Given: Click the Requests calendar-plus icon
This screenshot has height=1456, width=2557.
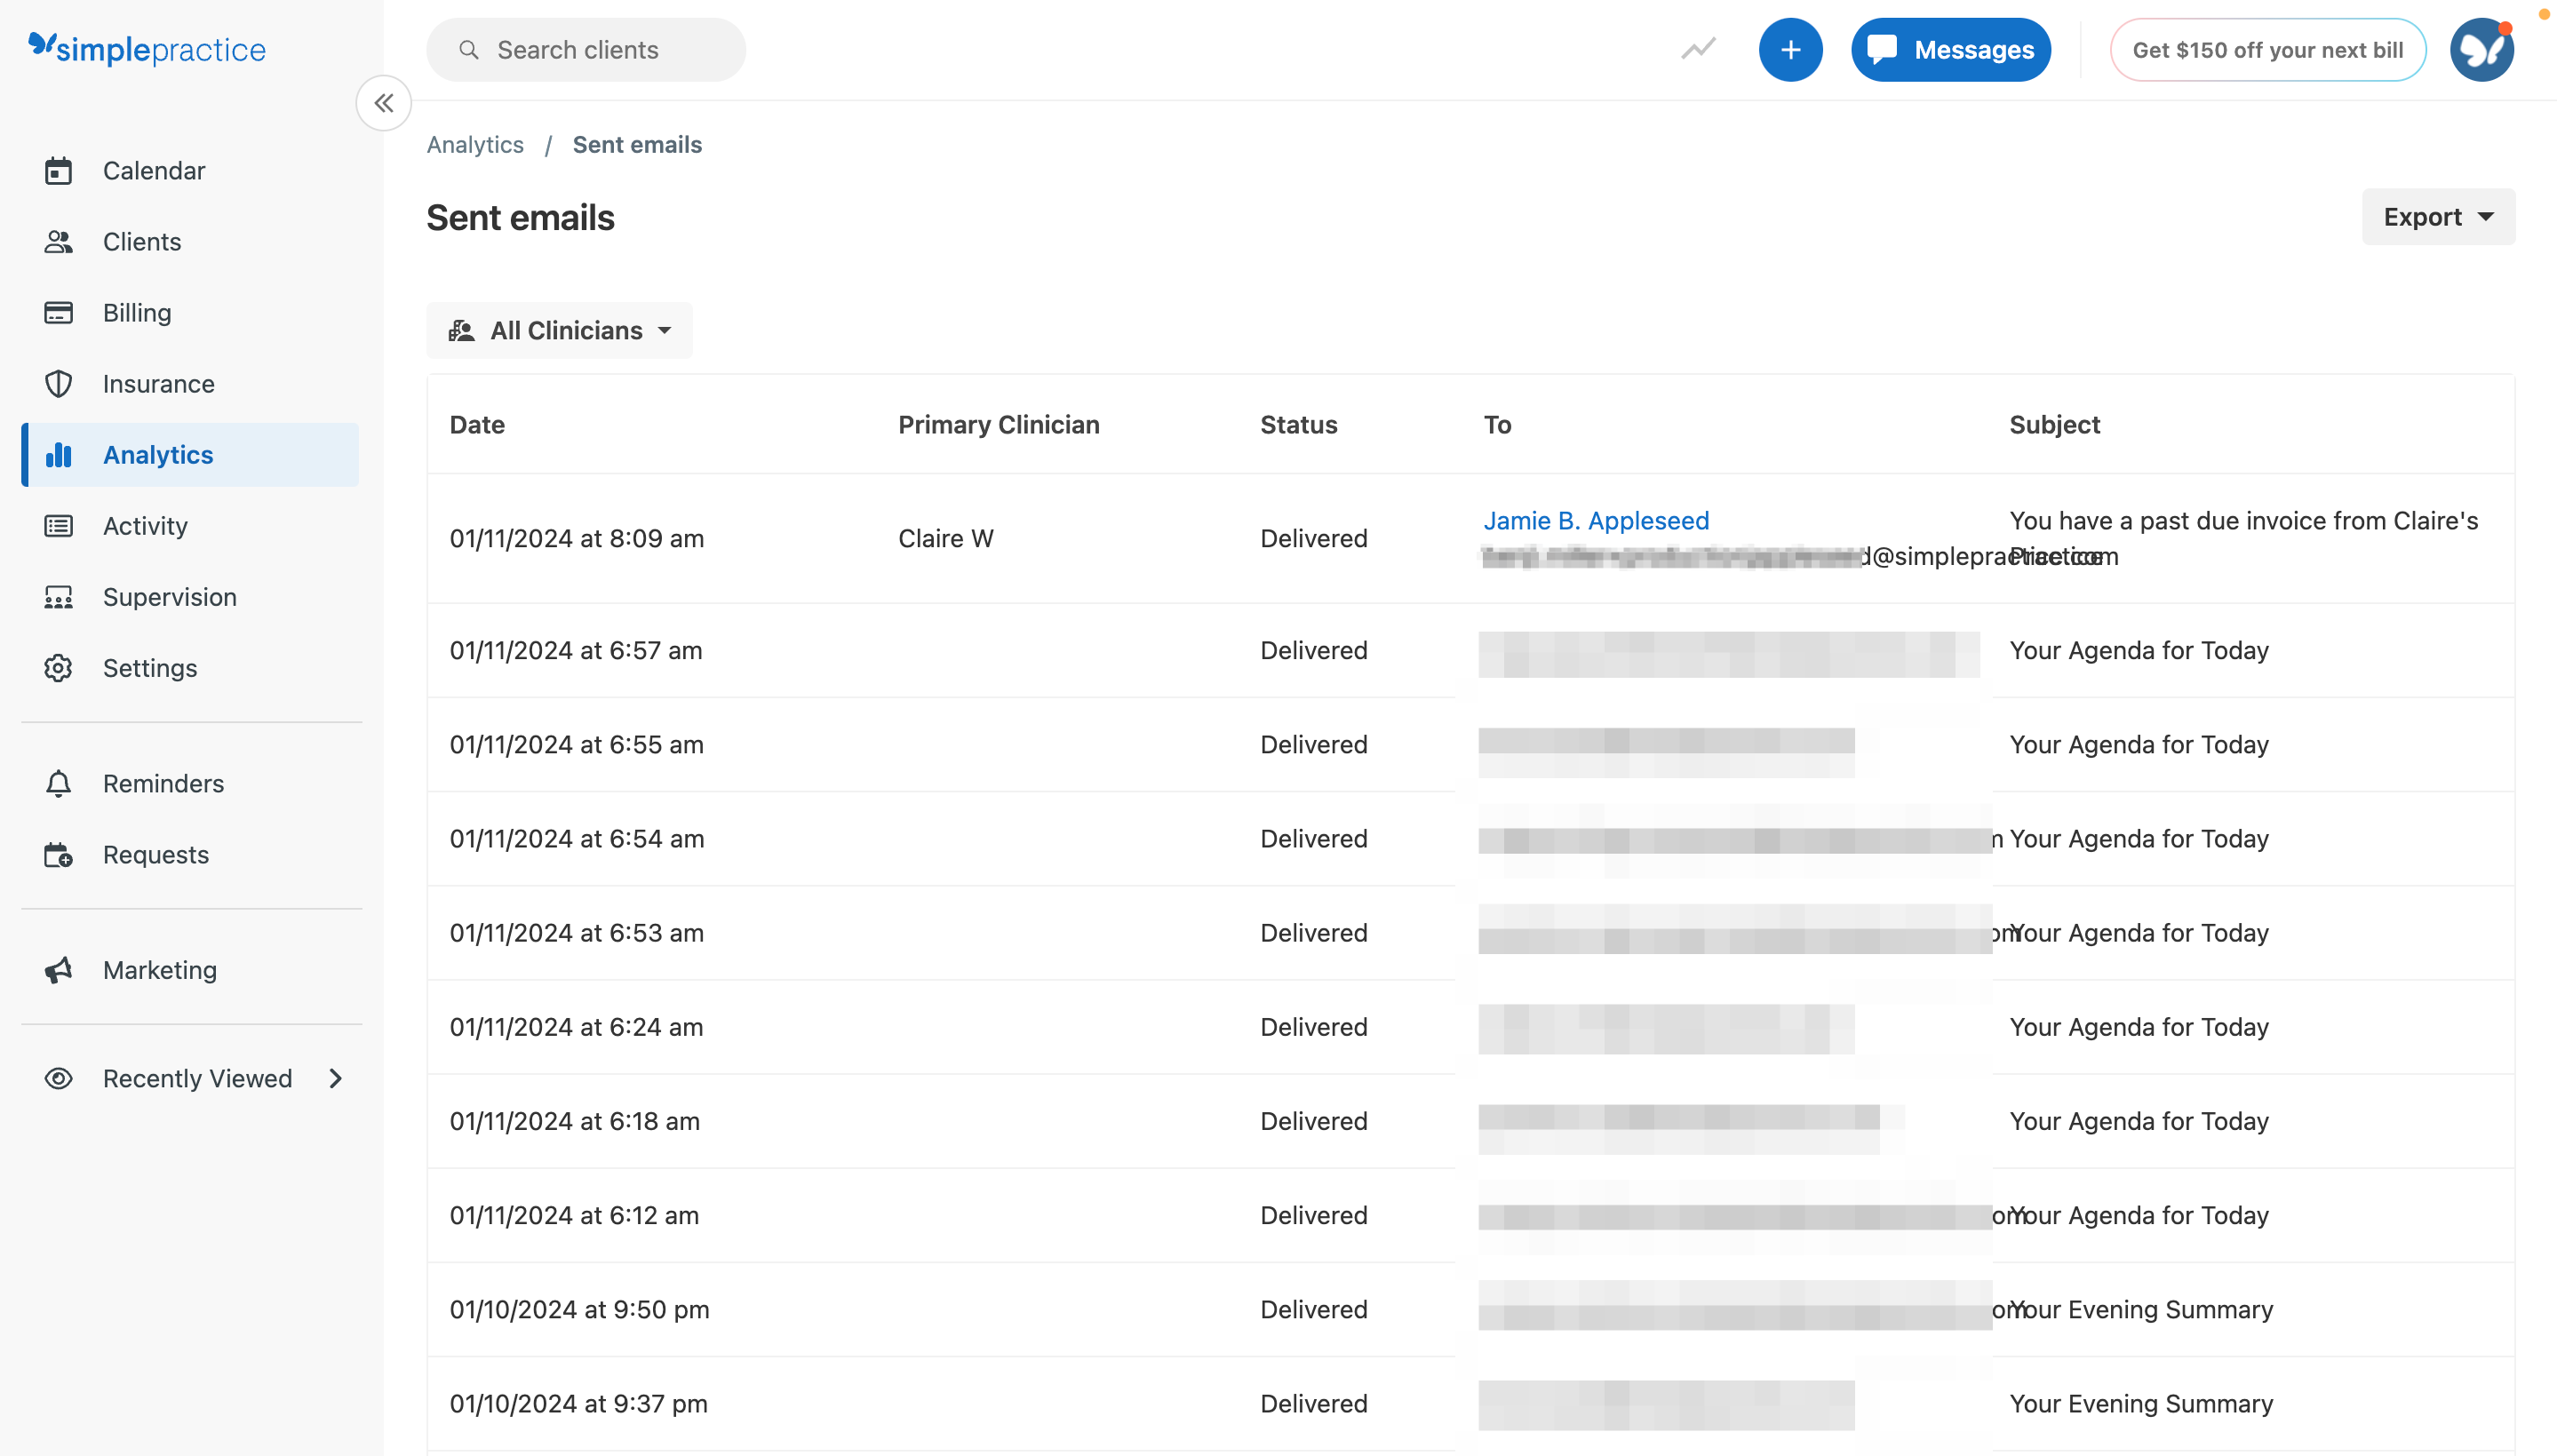Looking at the screenshot, I should click(58, 855).
